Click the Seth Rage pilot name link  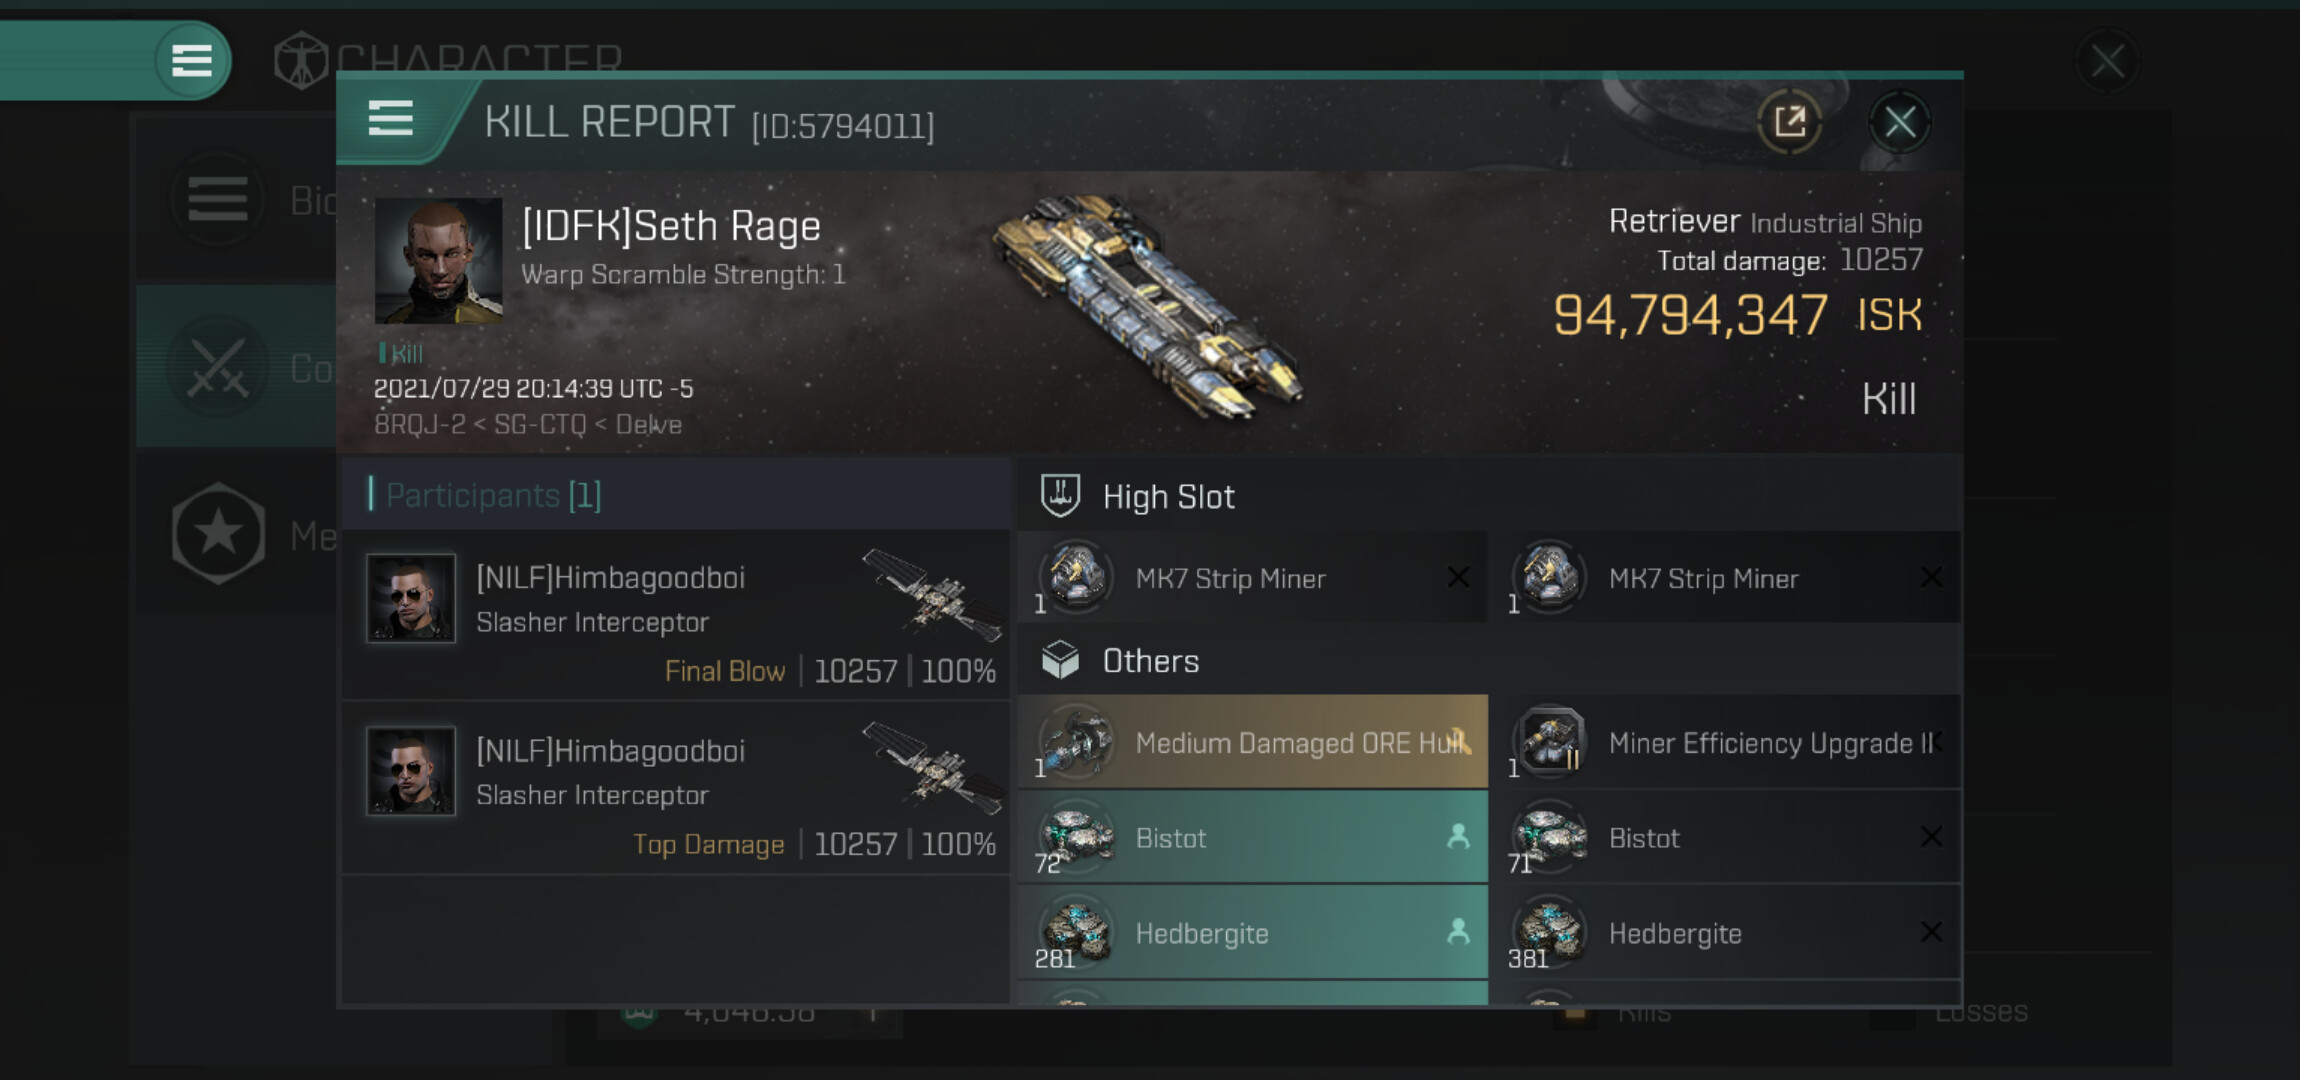point(671,227)
